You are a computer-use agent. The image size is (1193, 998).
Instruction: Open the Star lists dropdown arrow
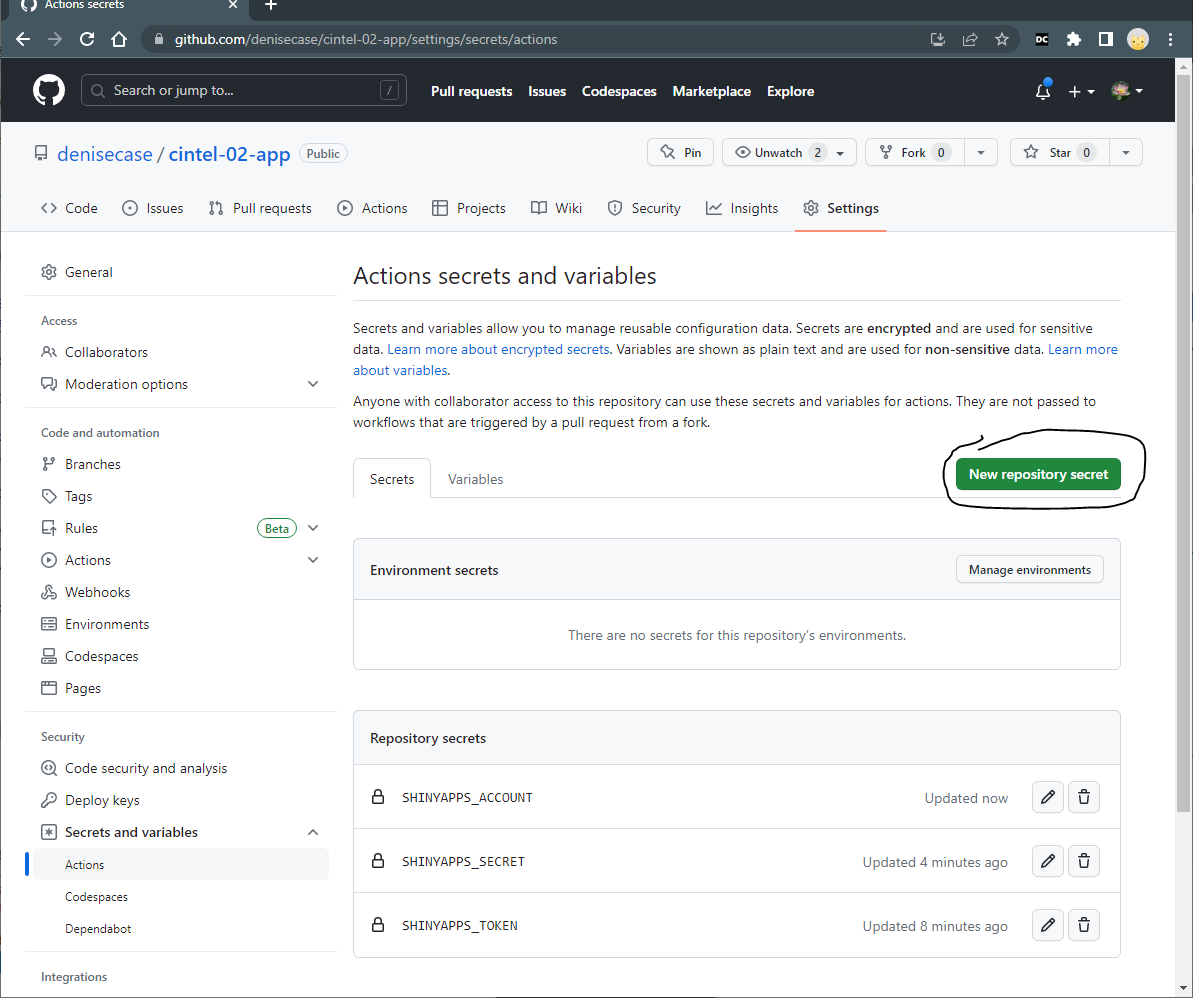tap(1126, 153)
